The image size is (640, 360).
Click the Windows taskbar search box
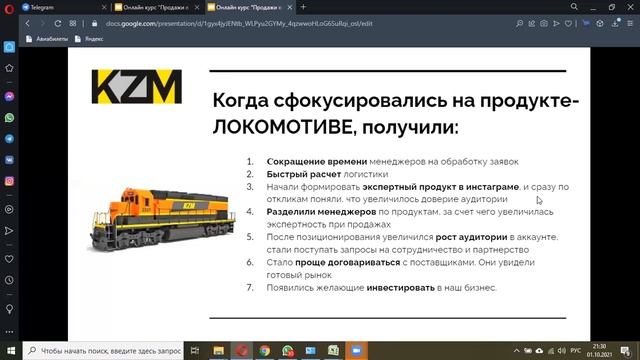click(103, 351)
